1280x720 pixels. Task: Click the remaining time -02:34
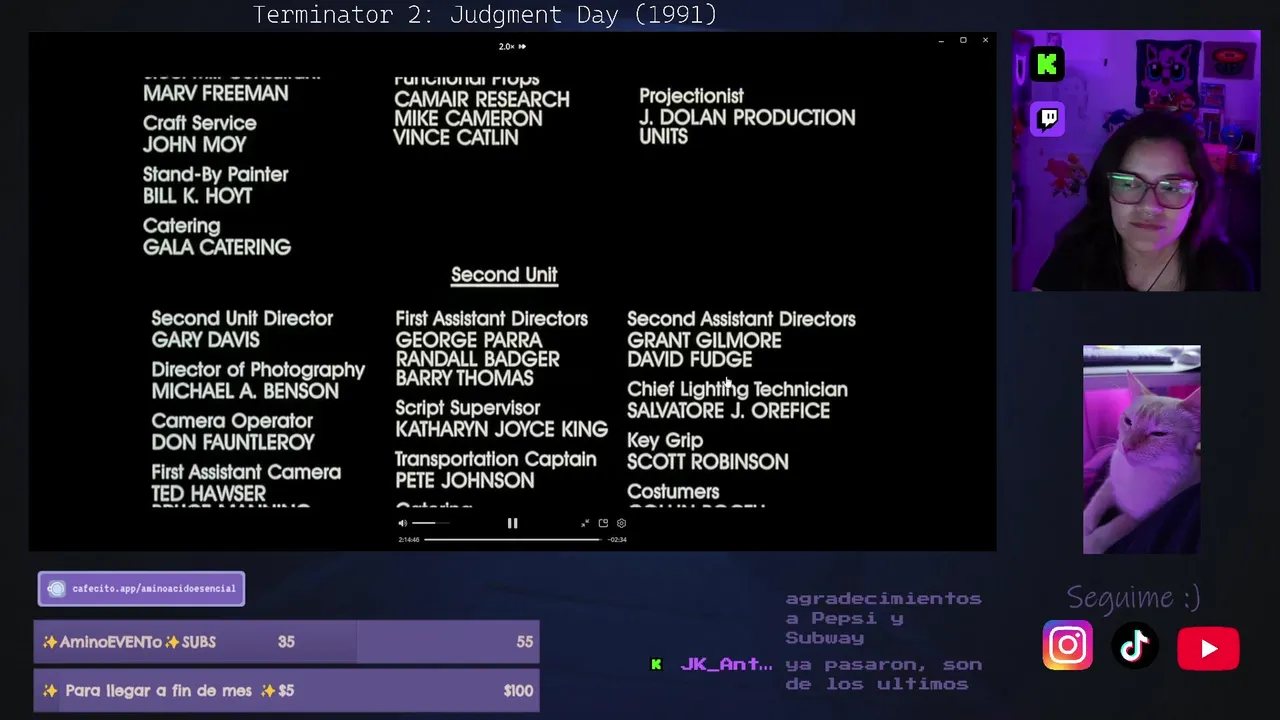tap(618, 540)
